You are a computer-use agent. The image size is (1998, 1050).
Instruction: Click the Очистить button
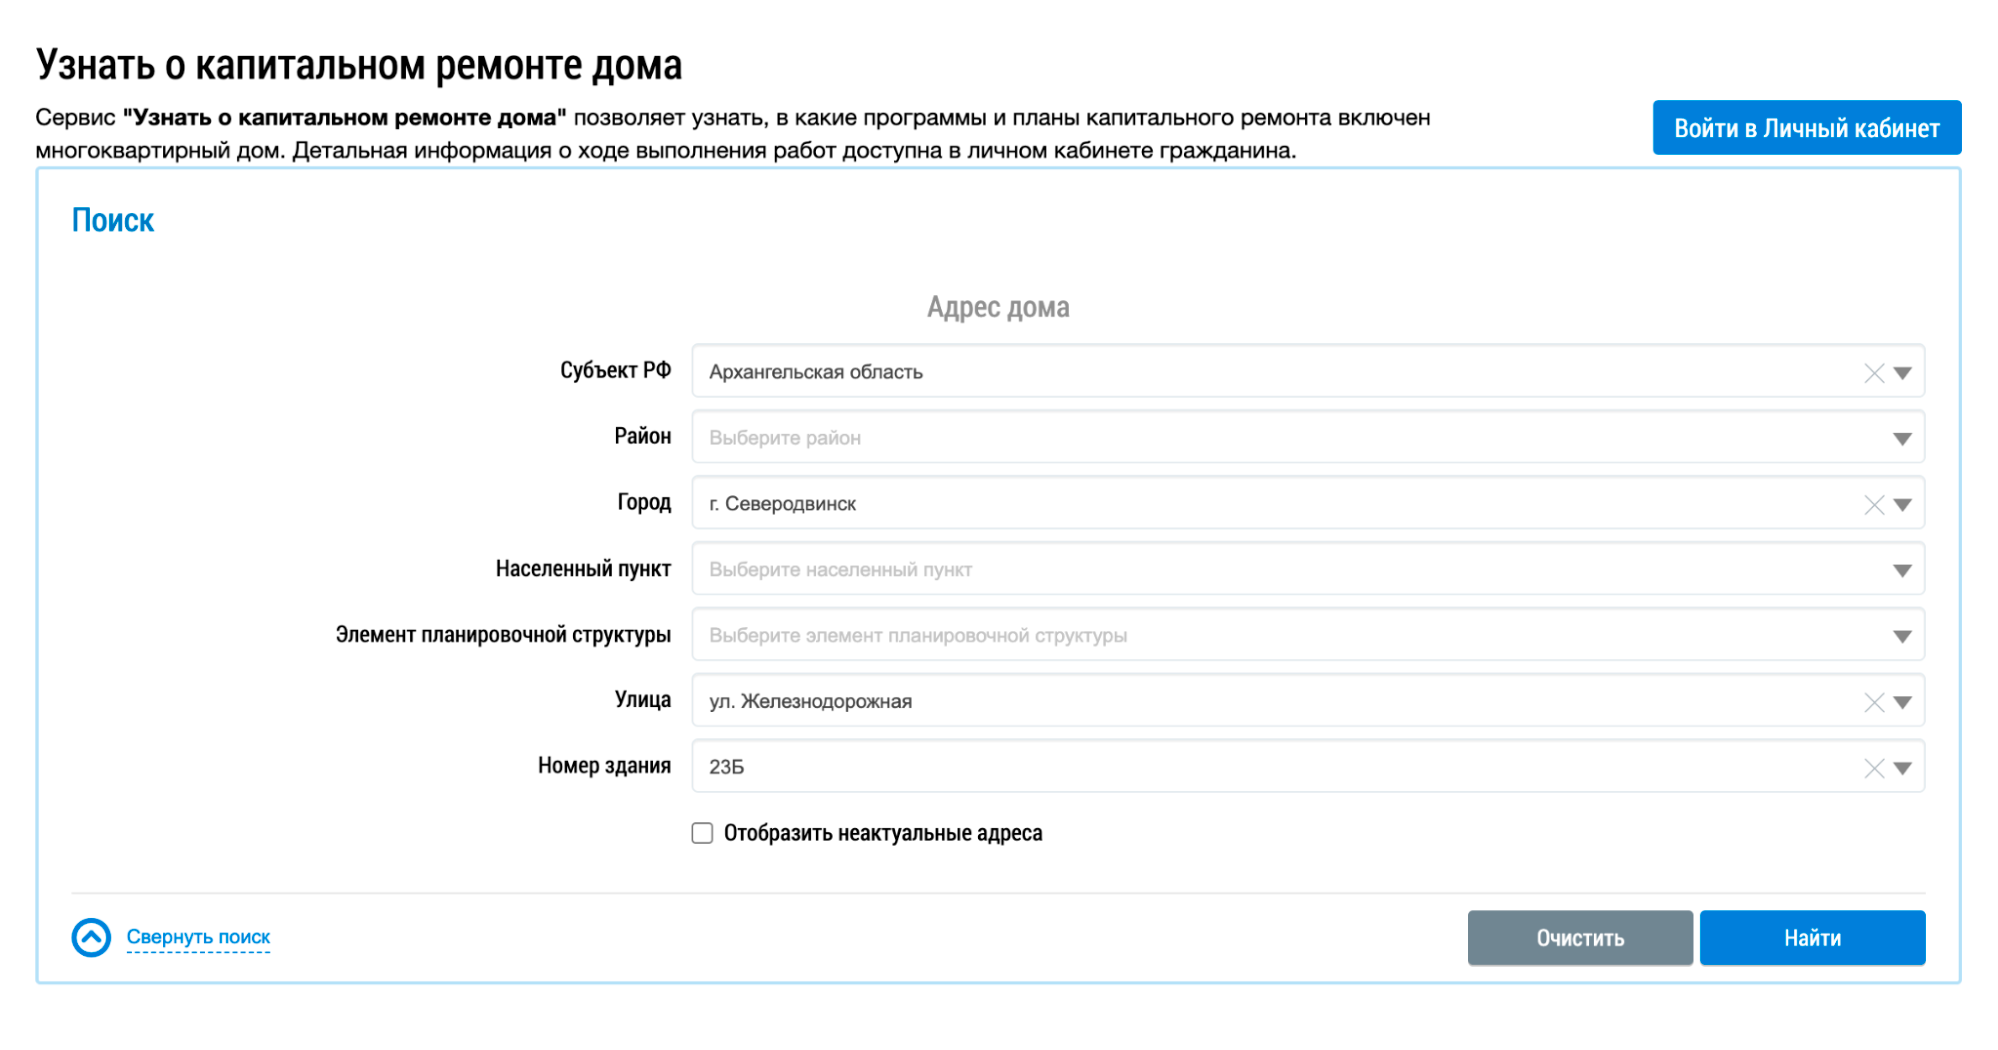pyautogui.click(x=1580, y=938)
